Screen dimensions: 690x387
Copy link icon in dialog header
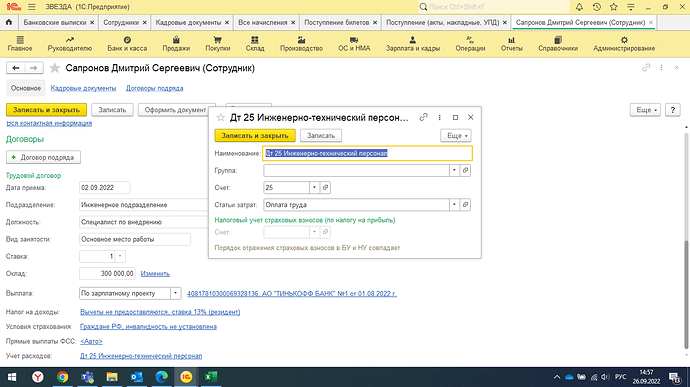coord(423,117)
